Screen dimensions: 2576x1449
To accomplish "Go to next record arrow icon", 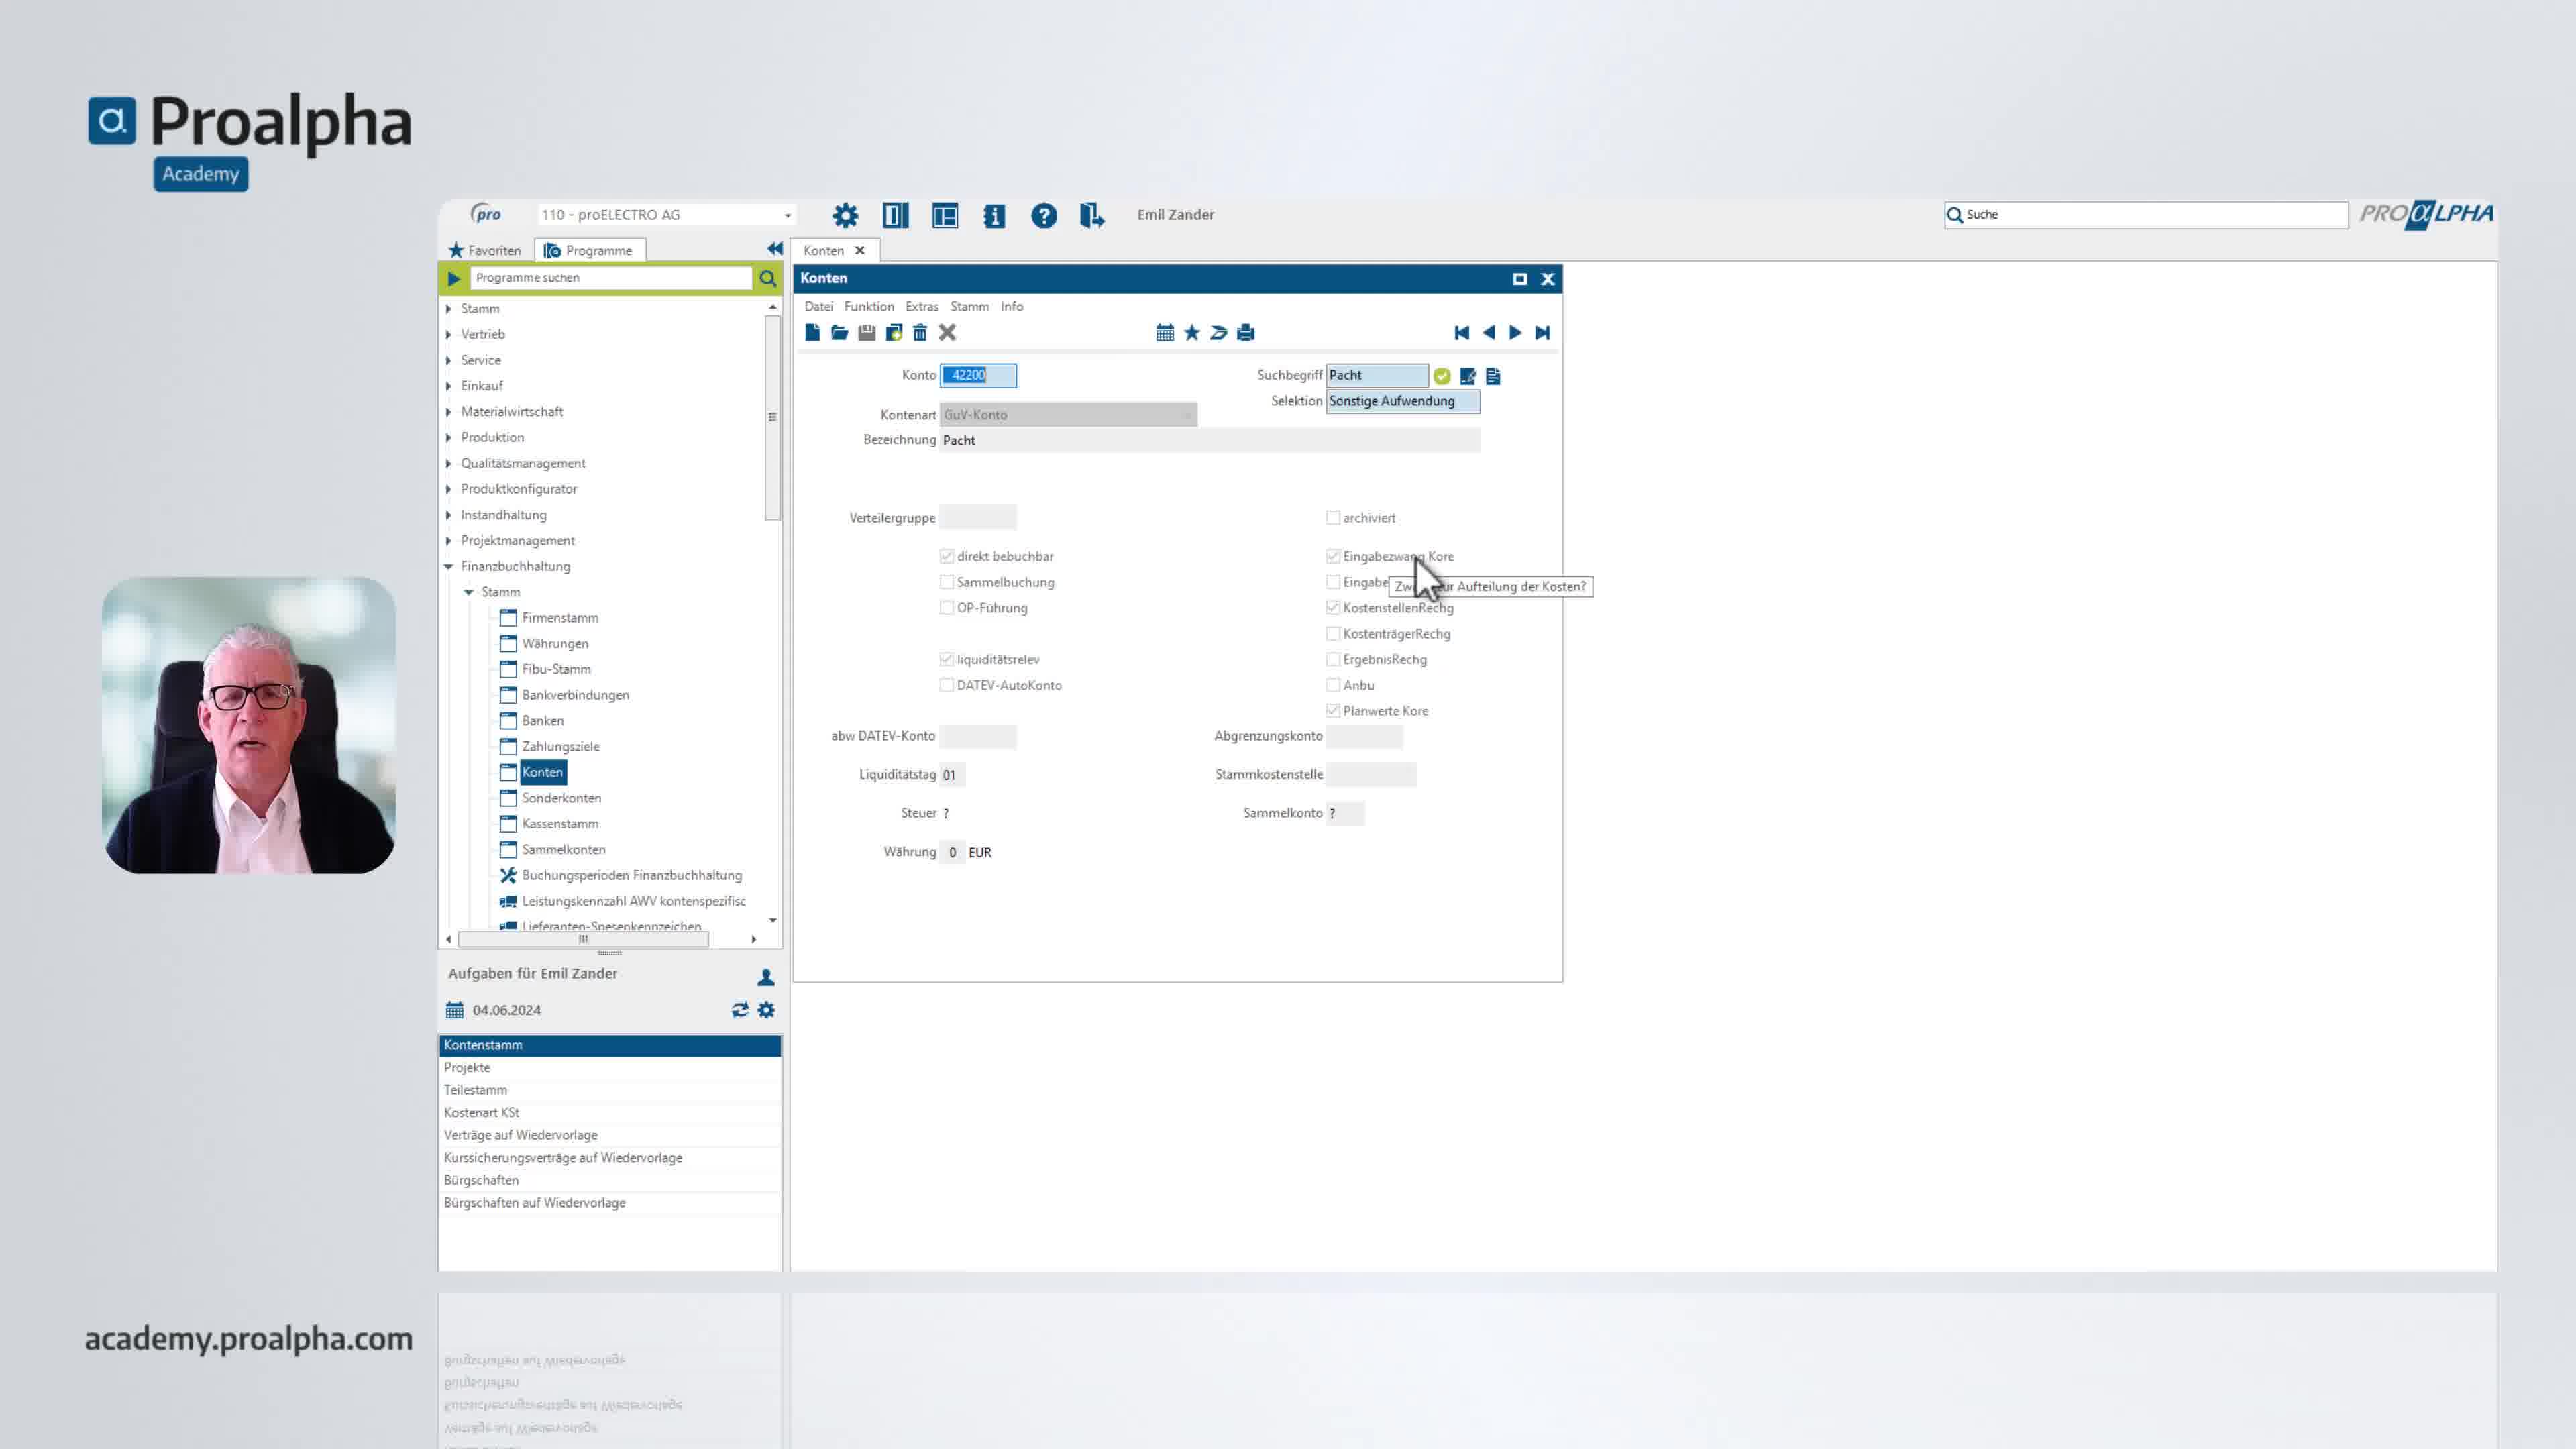I will click(1515, 333).
